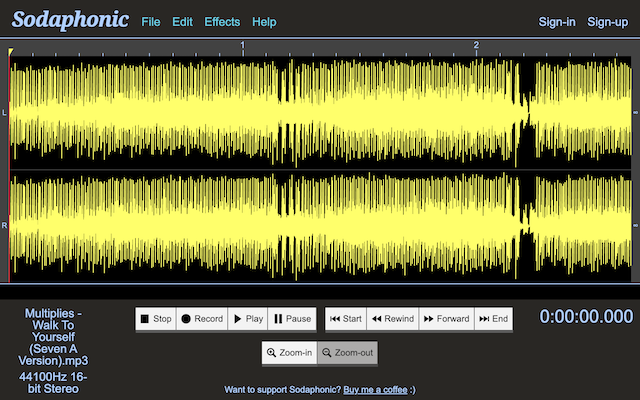Click the R channel label

point(4,226)
